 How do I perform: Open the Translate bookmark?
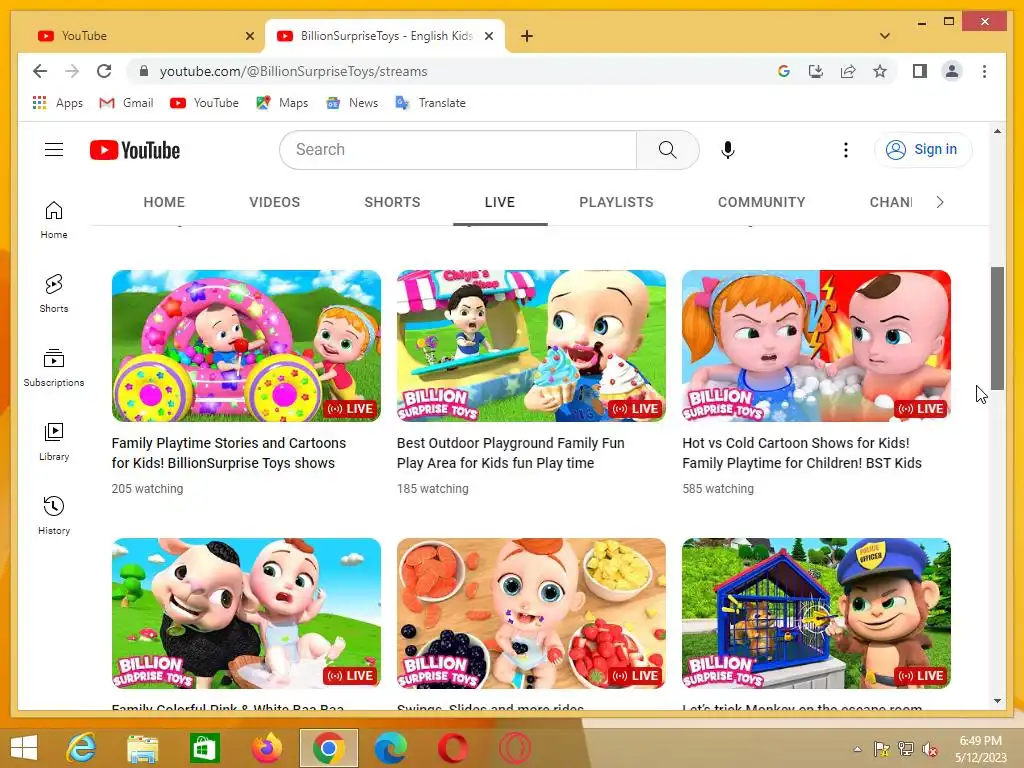click(x=430, y=103)
